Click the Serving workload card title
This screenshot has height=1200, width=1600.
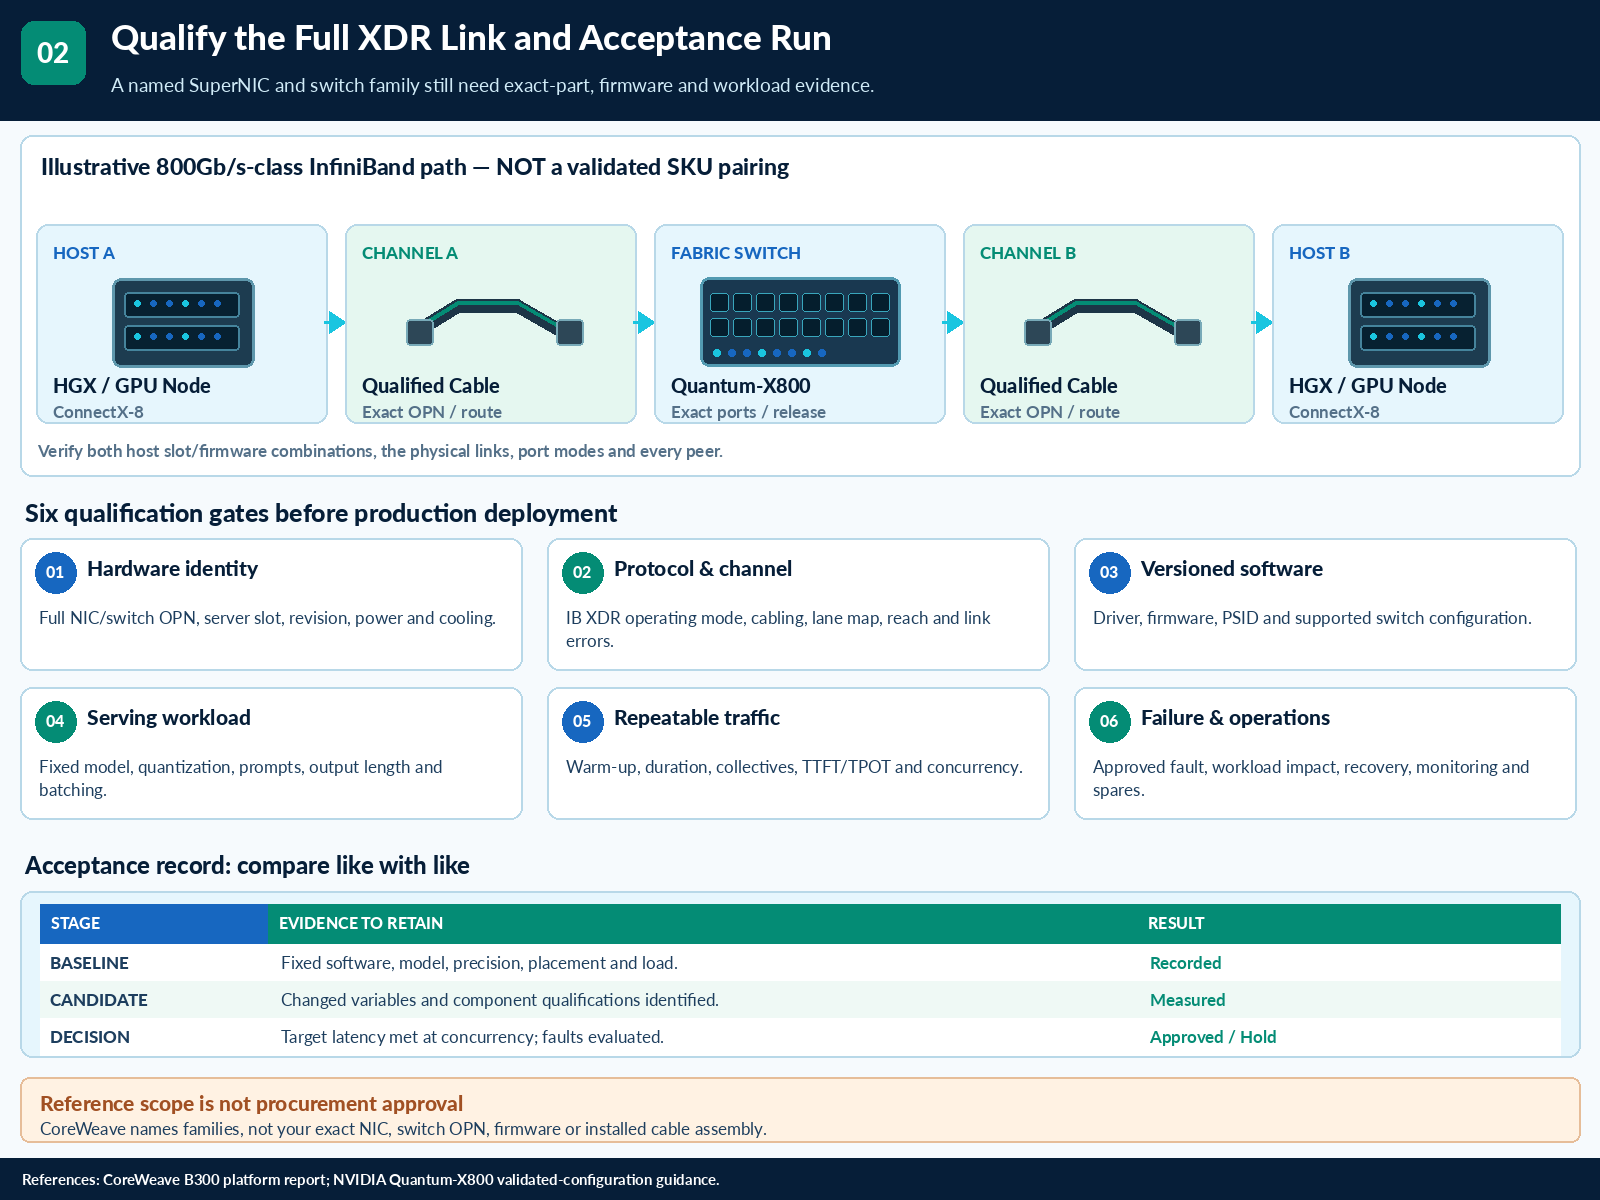click(169, 718)
